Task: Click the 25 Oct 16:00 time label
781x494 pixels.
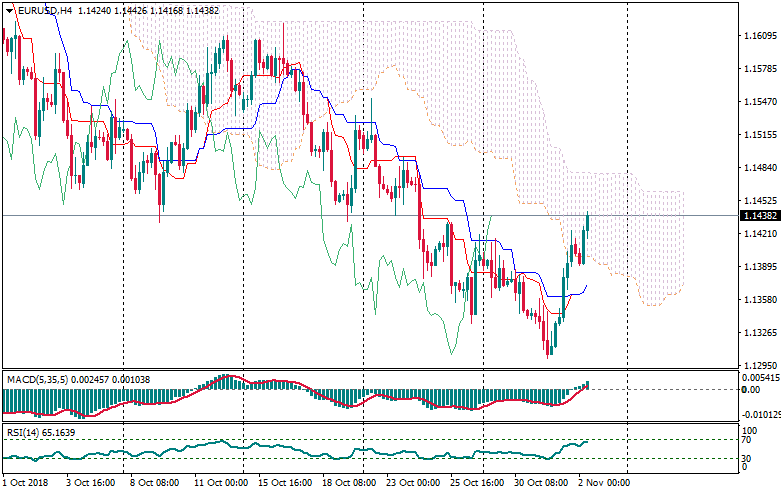Action: click(478, 483)
